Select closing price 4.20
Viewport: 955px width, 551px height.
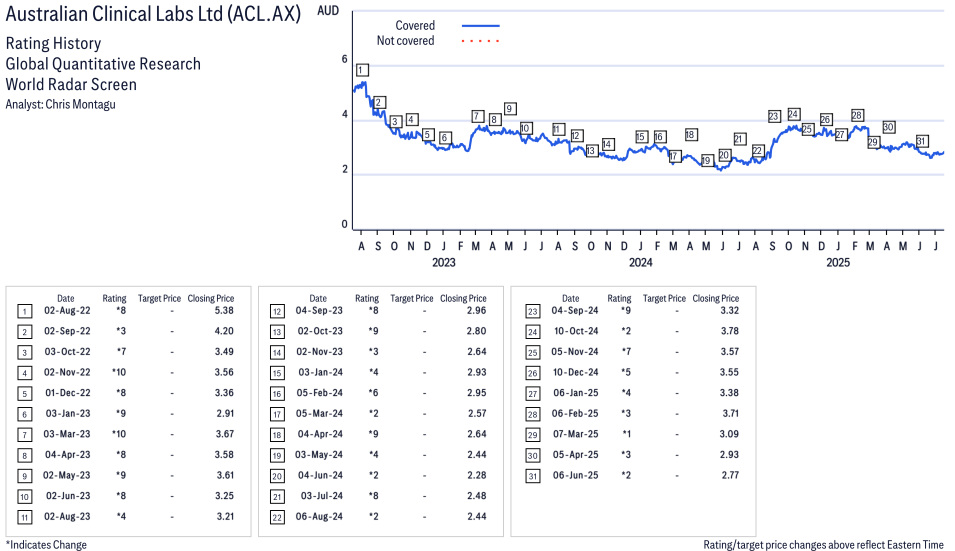point(224,331)
